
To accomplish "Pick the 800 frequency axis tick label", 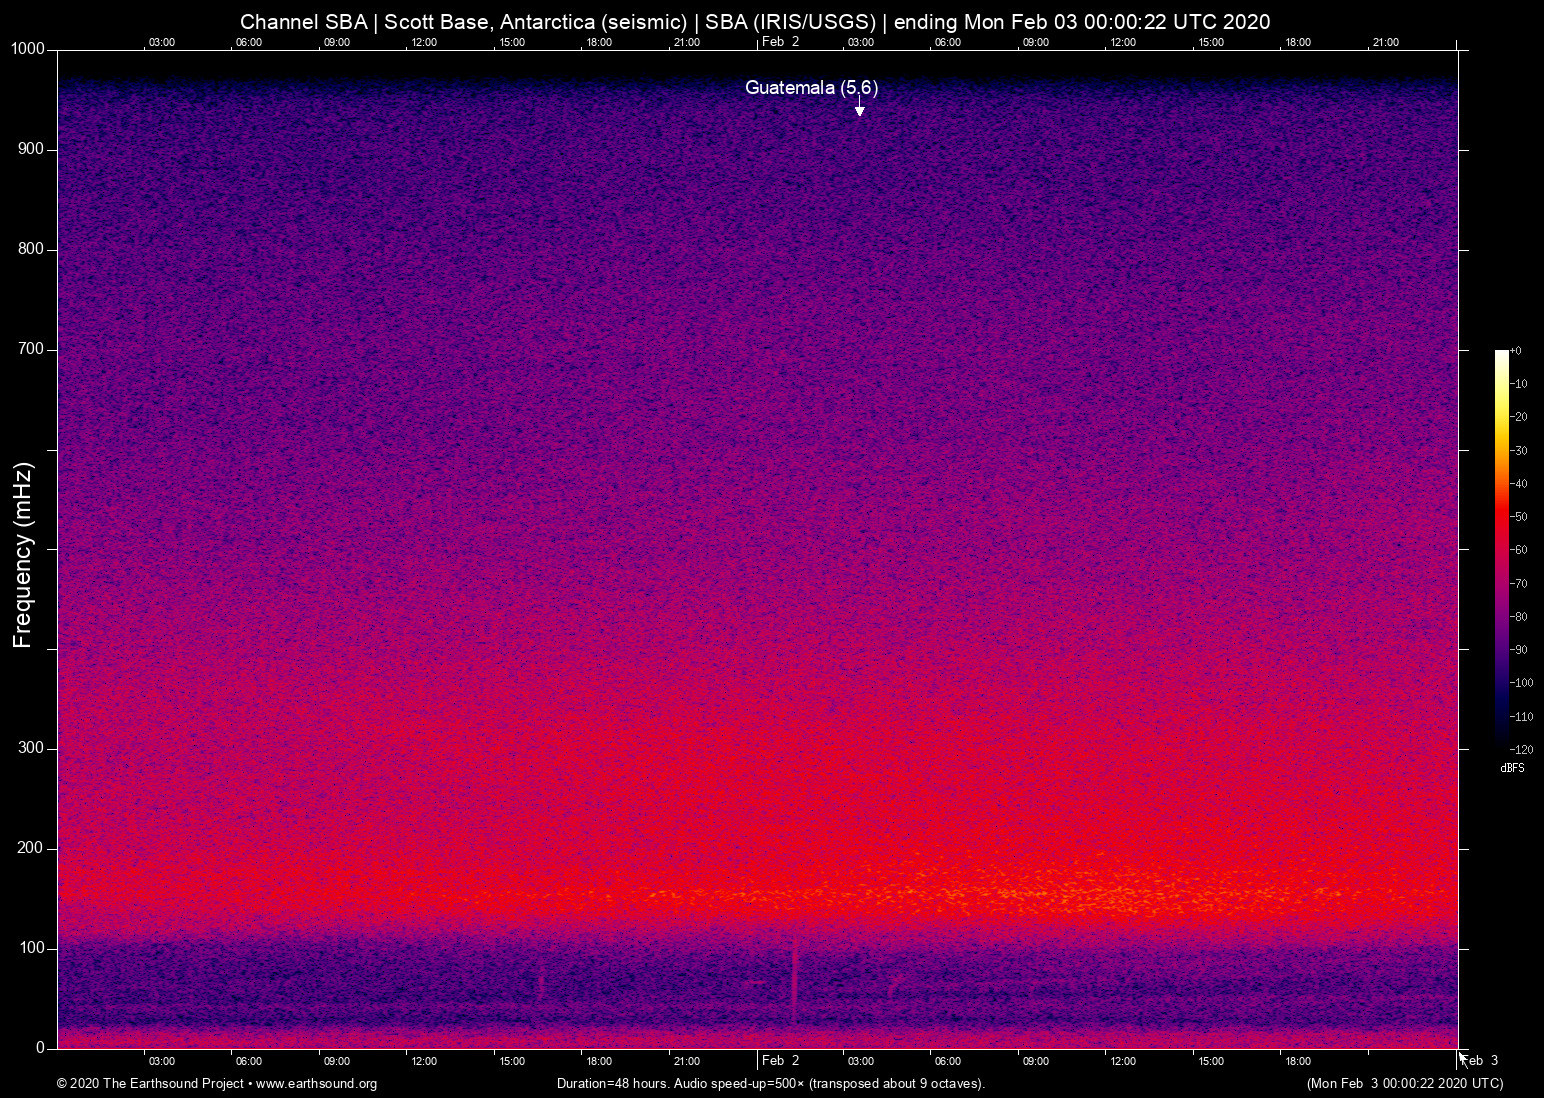I will click(31, 249).
